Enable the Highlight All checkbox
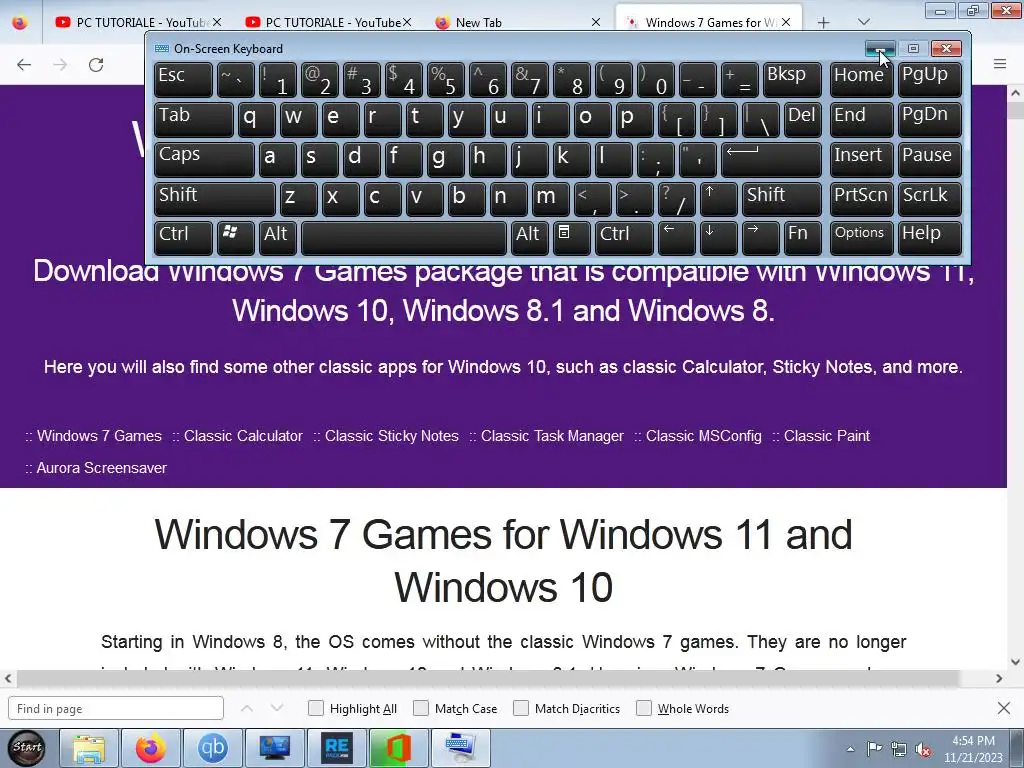This screenshot has height=768, width=1024. 316,708
